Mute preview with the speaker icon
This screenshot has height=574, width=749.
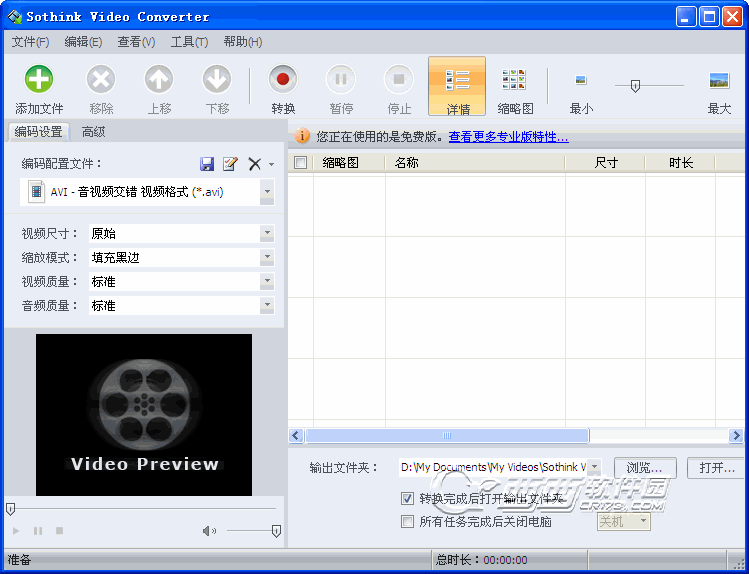[209, 531]
